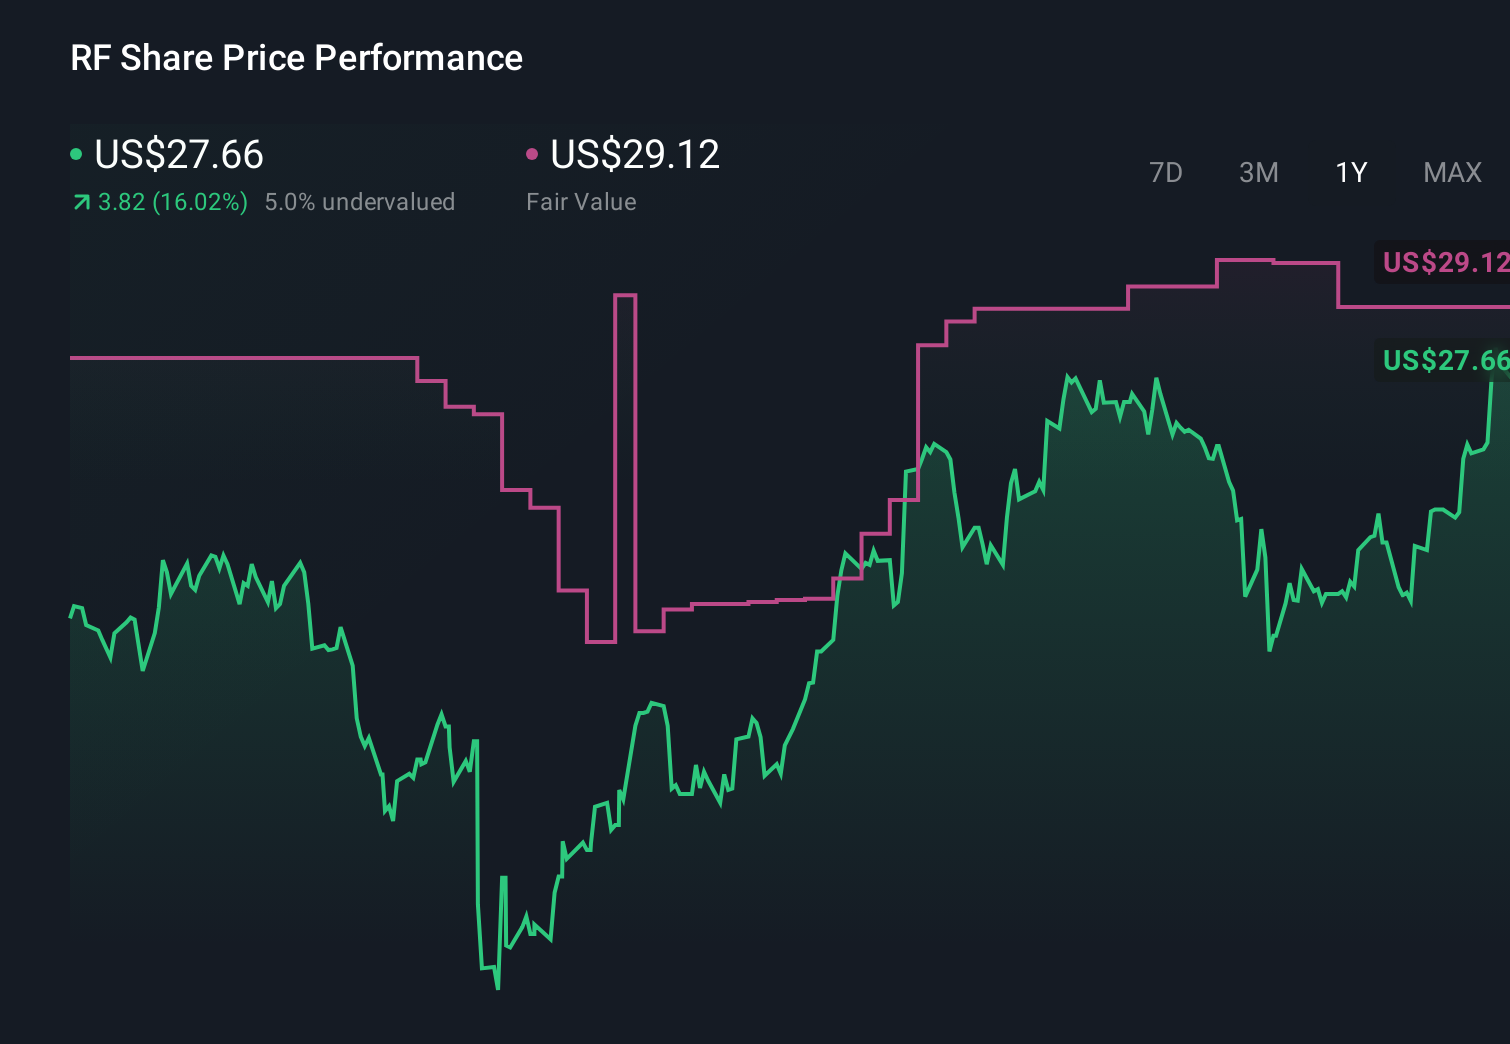Click the lowest point of the green line

[x=496, y=989]
